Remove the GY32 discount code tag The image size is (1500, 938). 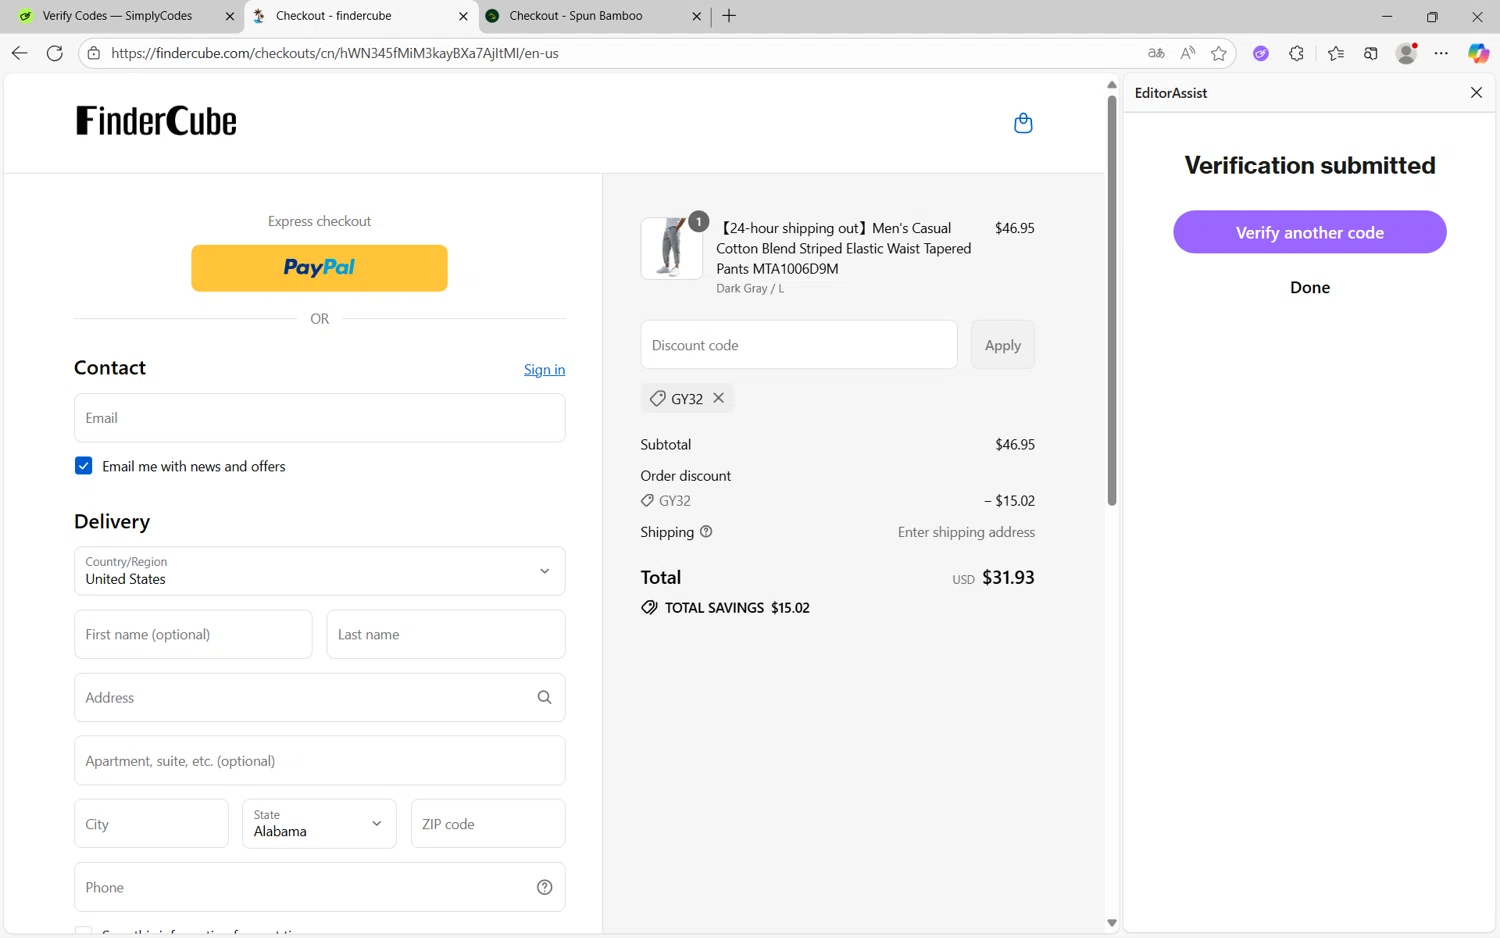[x=718, y=398]
